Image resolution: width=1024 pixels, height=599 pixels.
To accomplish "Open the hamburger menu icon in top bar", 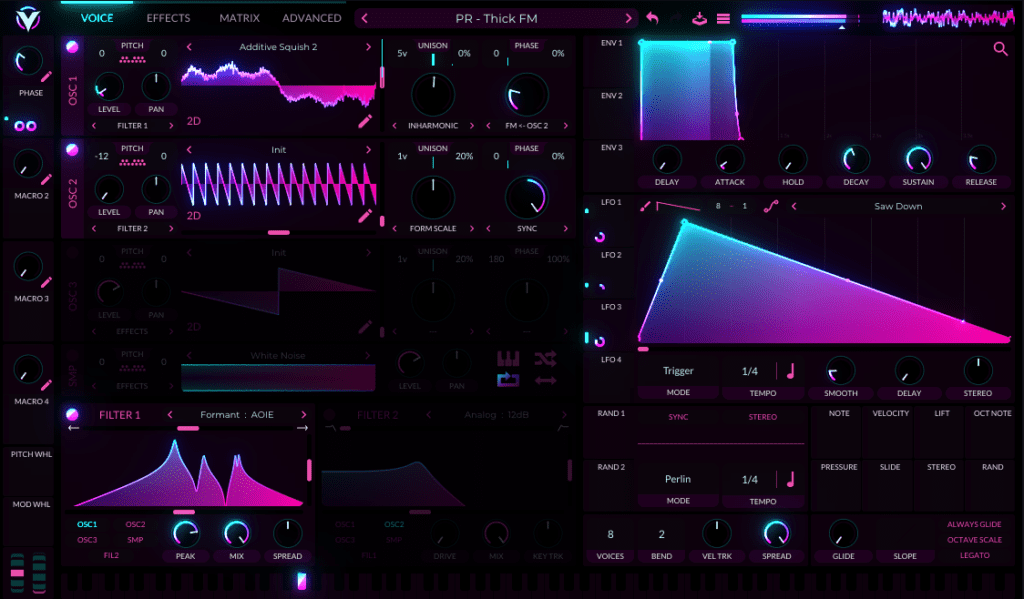I will [x=723, y=18].
